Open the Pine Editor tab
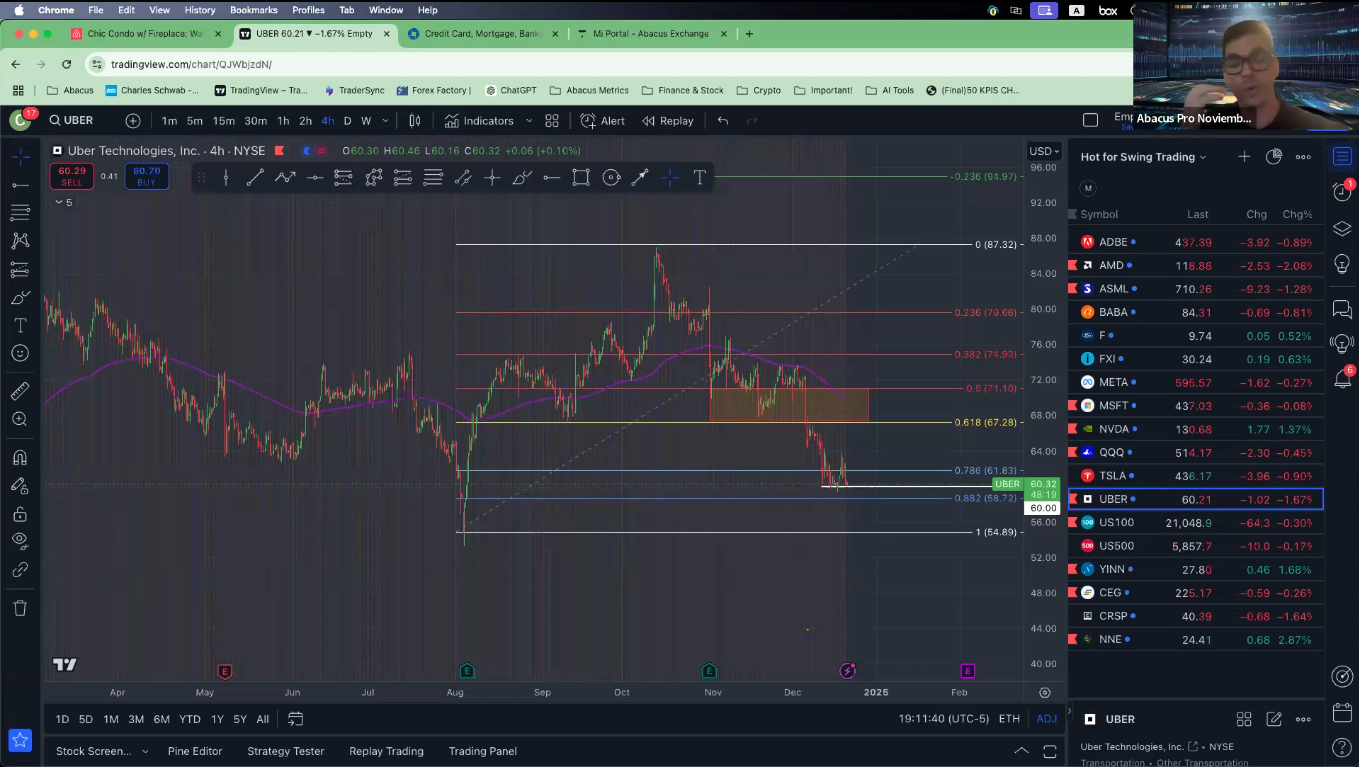This screenshot has width=1359, height=767. click(193, 751)
